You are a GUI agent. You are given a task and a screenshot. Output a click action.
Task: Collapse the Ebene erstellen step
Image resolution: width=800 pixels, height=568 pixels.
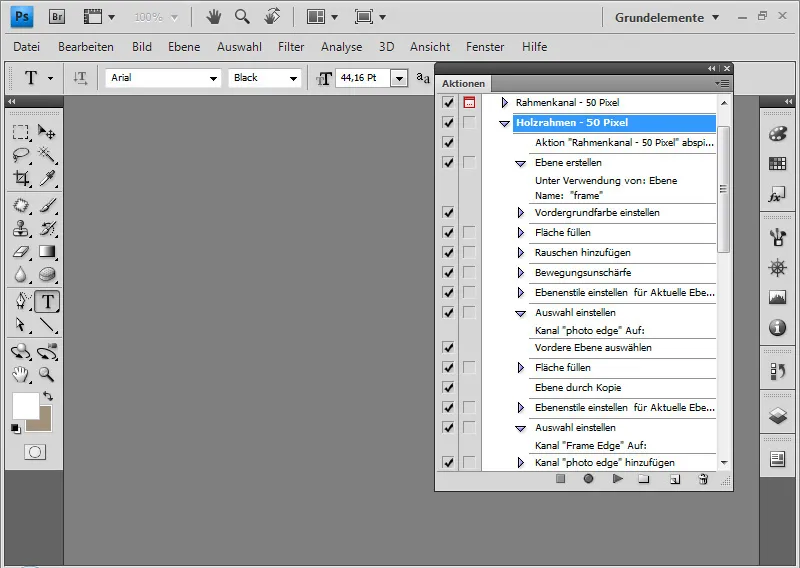click(520, 163)
